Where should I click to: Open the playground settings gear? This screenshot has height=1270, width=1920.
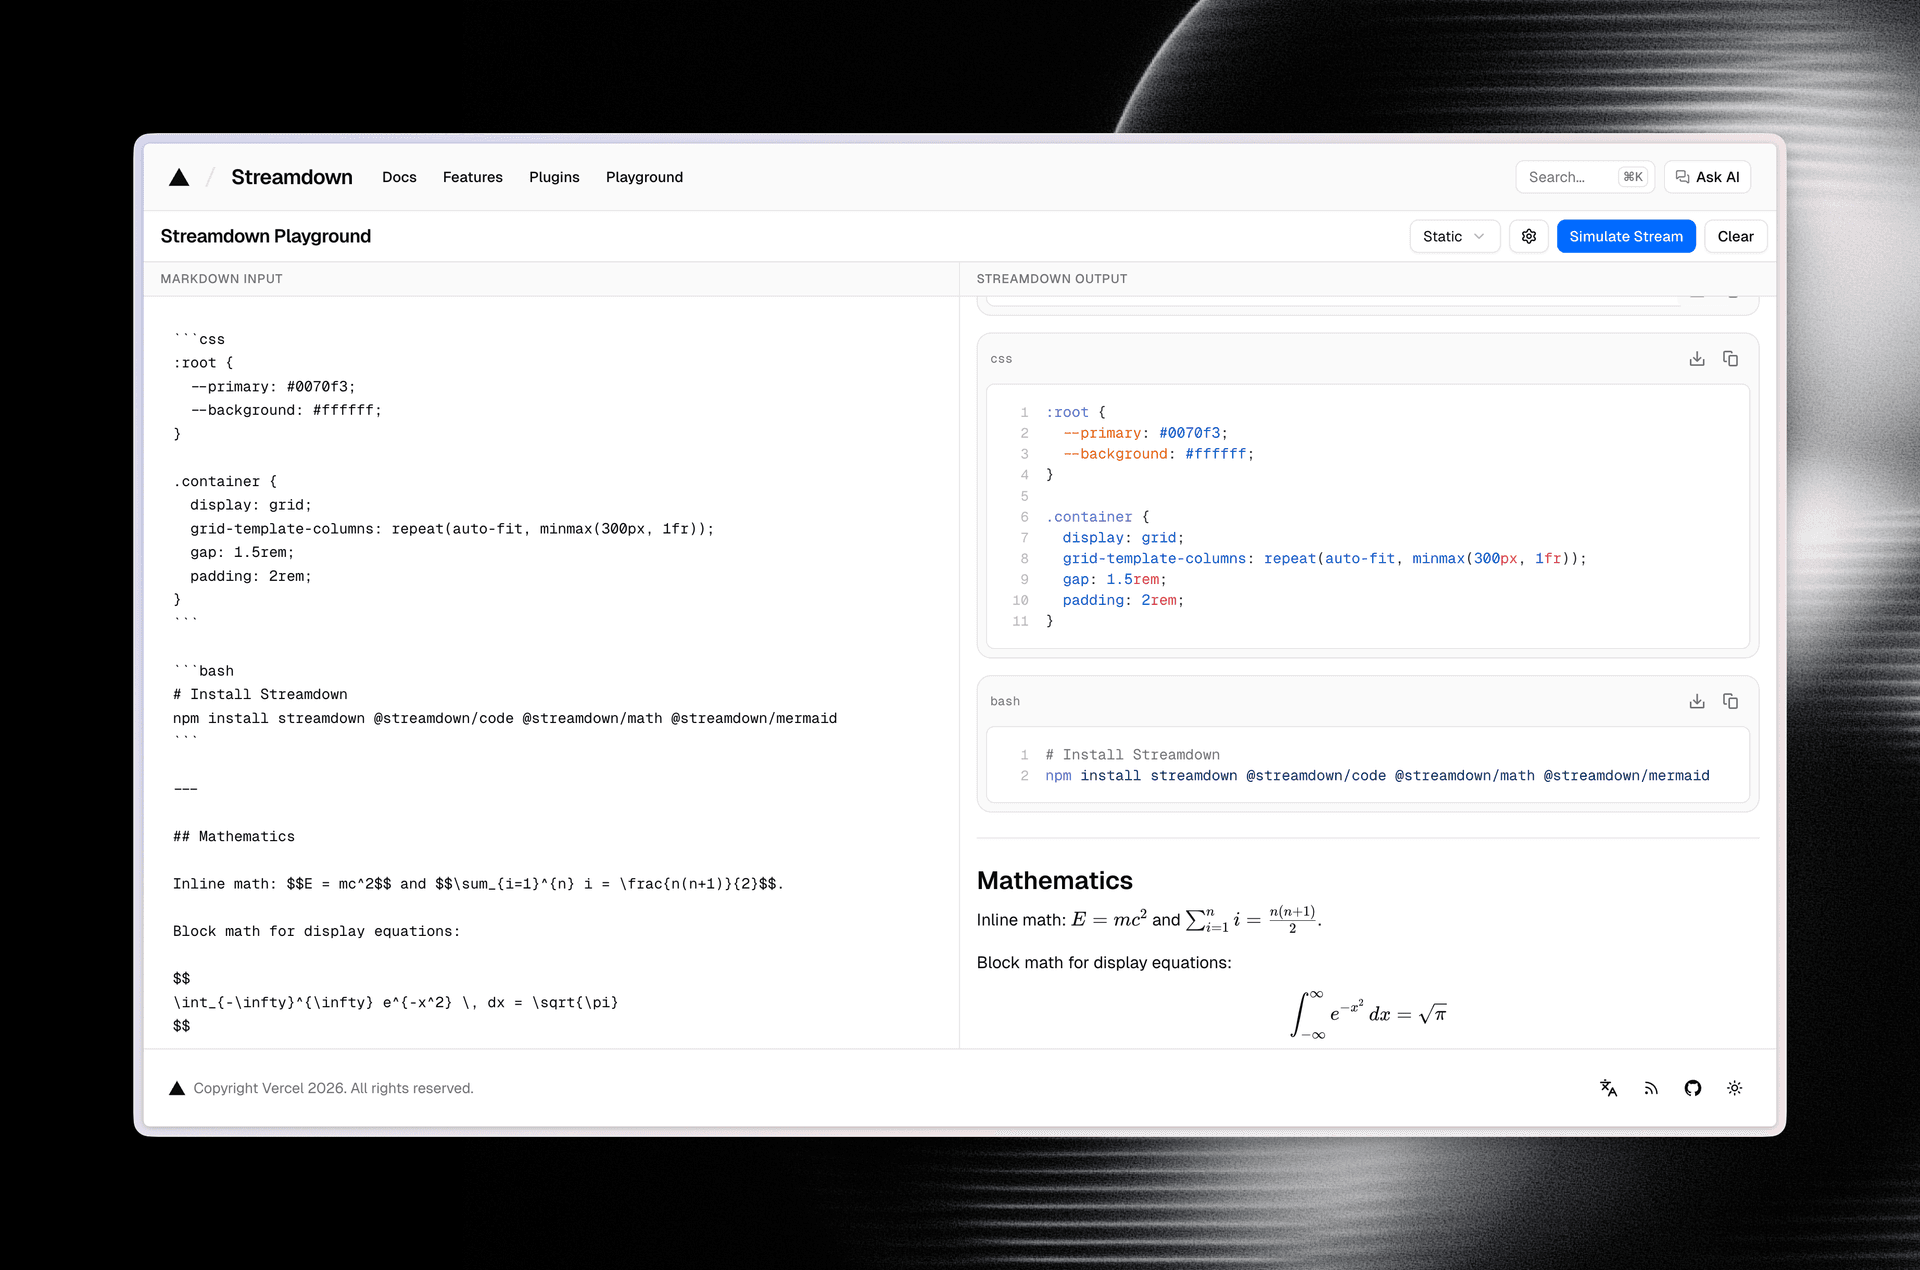click(x=1528, y=237)
